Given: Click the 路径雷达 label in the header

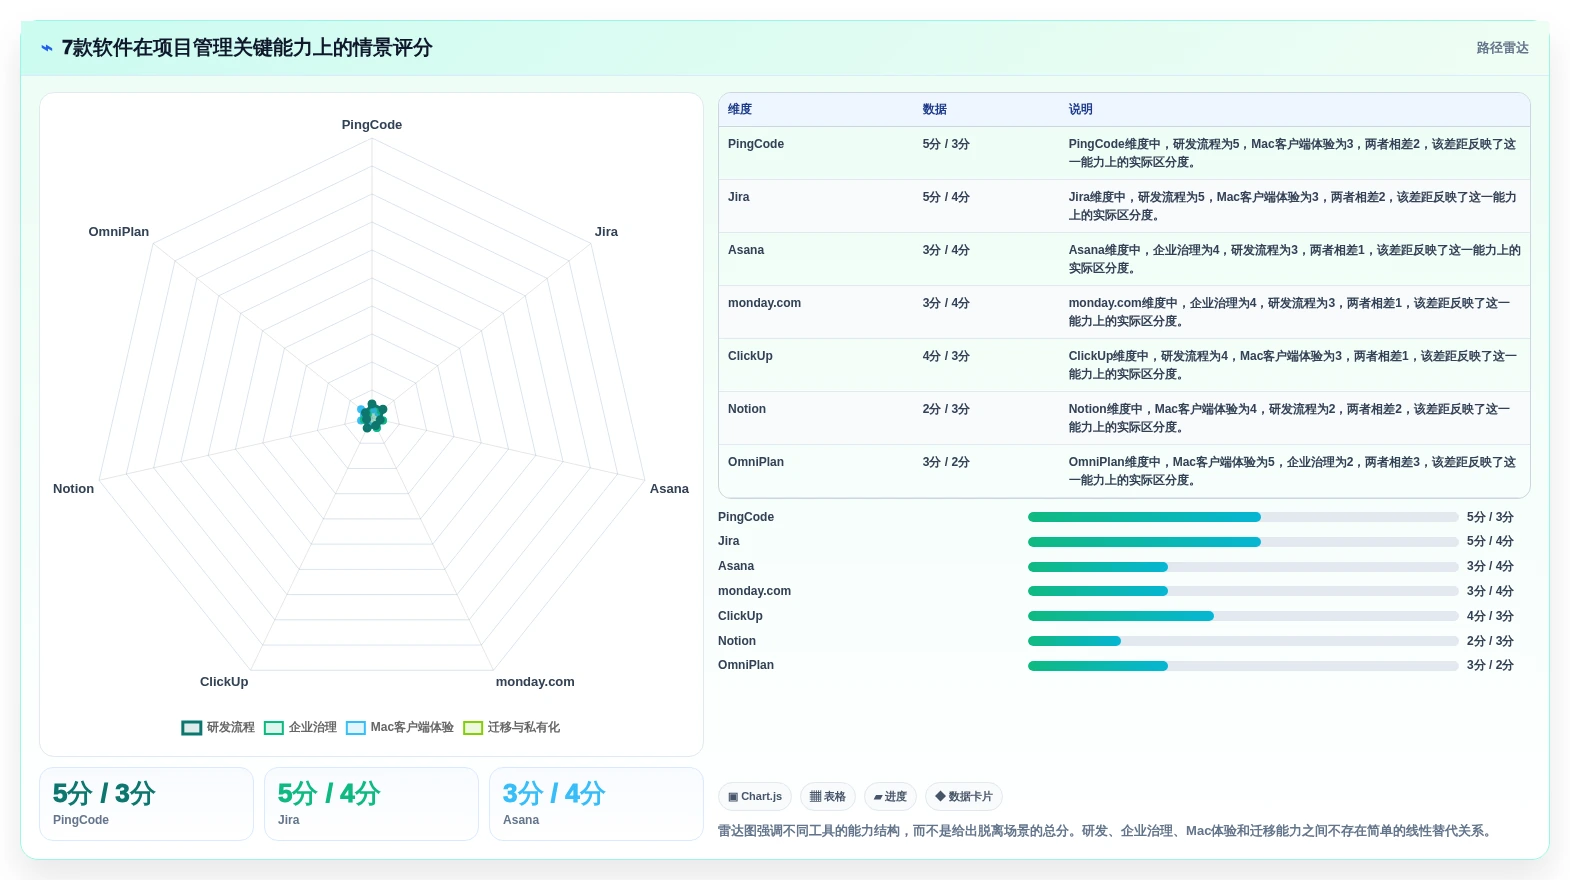Looking at the screenshot, I should [x=1502, y=48].
